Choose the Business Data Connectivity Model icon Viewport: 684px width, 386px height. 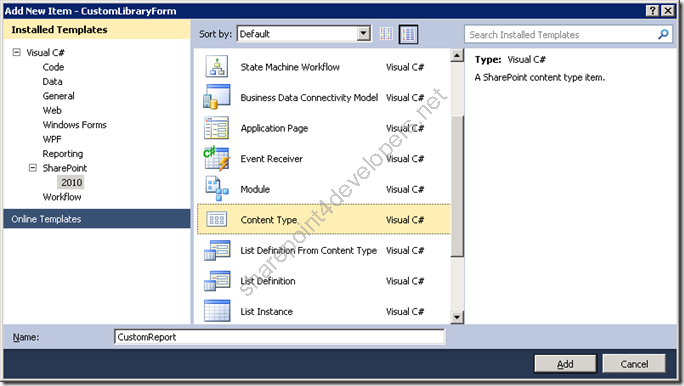coord(217,97)
